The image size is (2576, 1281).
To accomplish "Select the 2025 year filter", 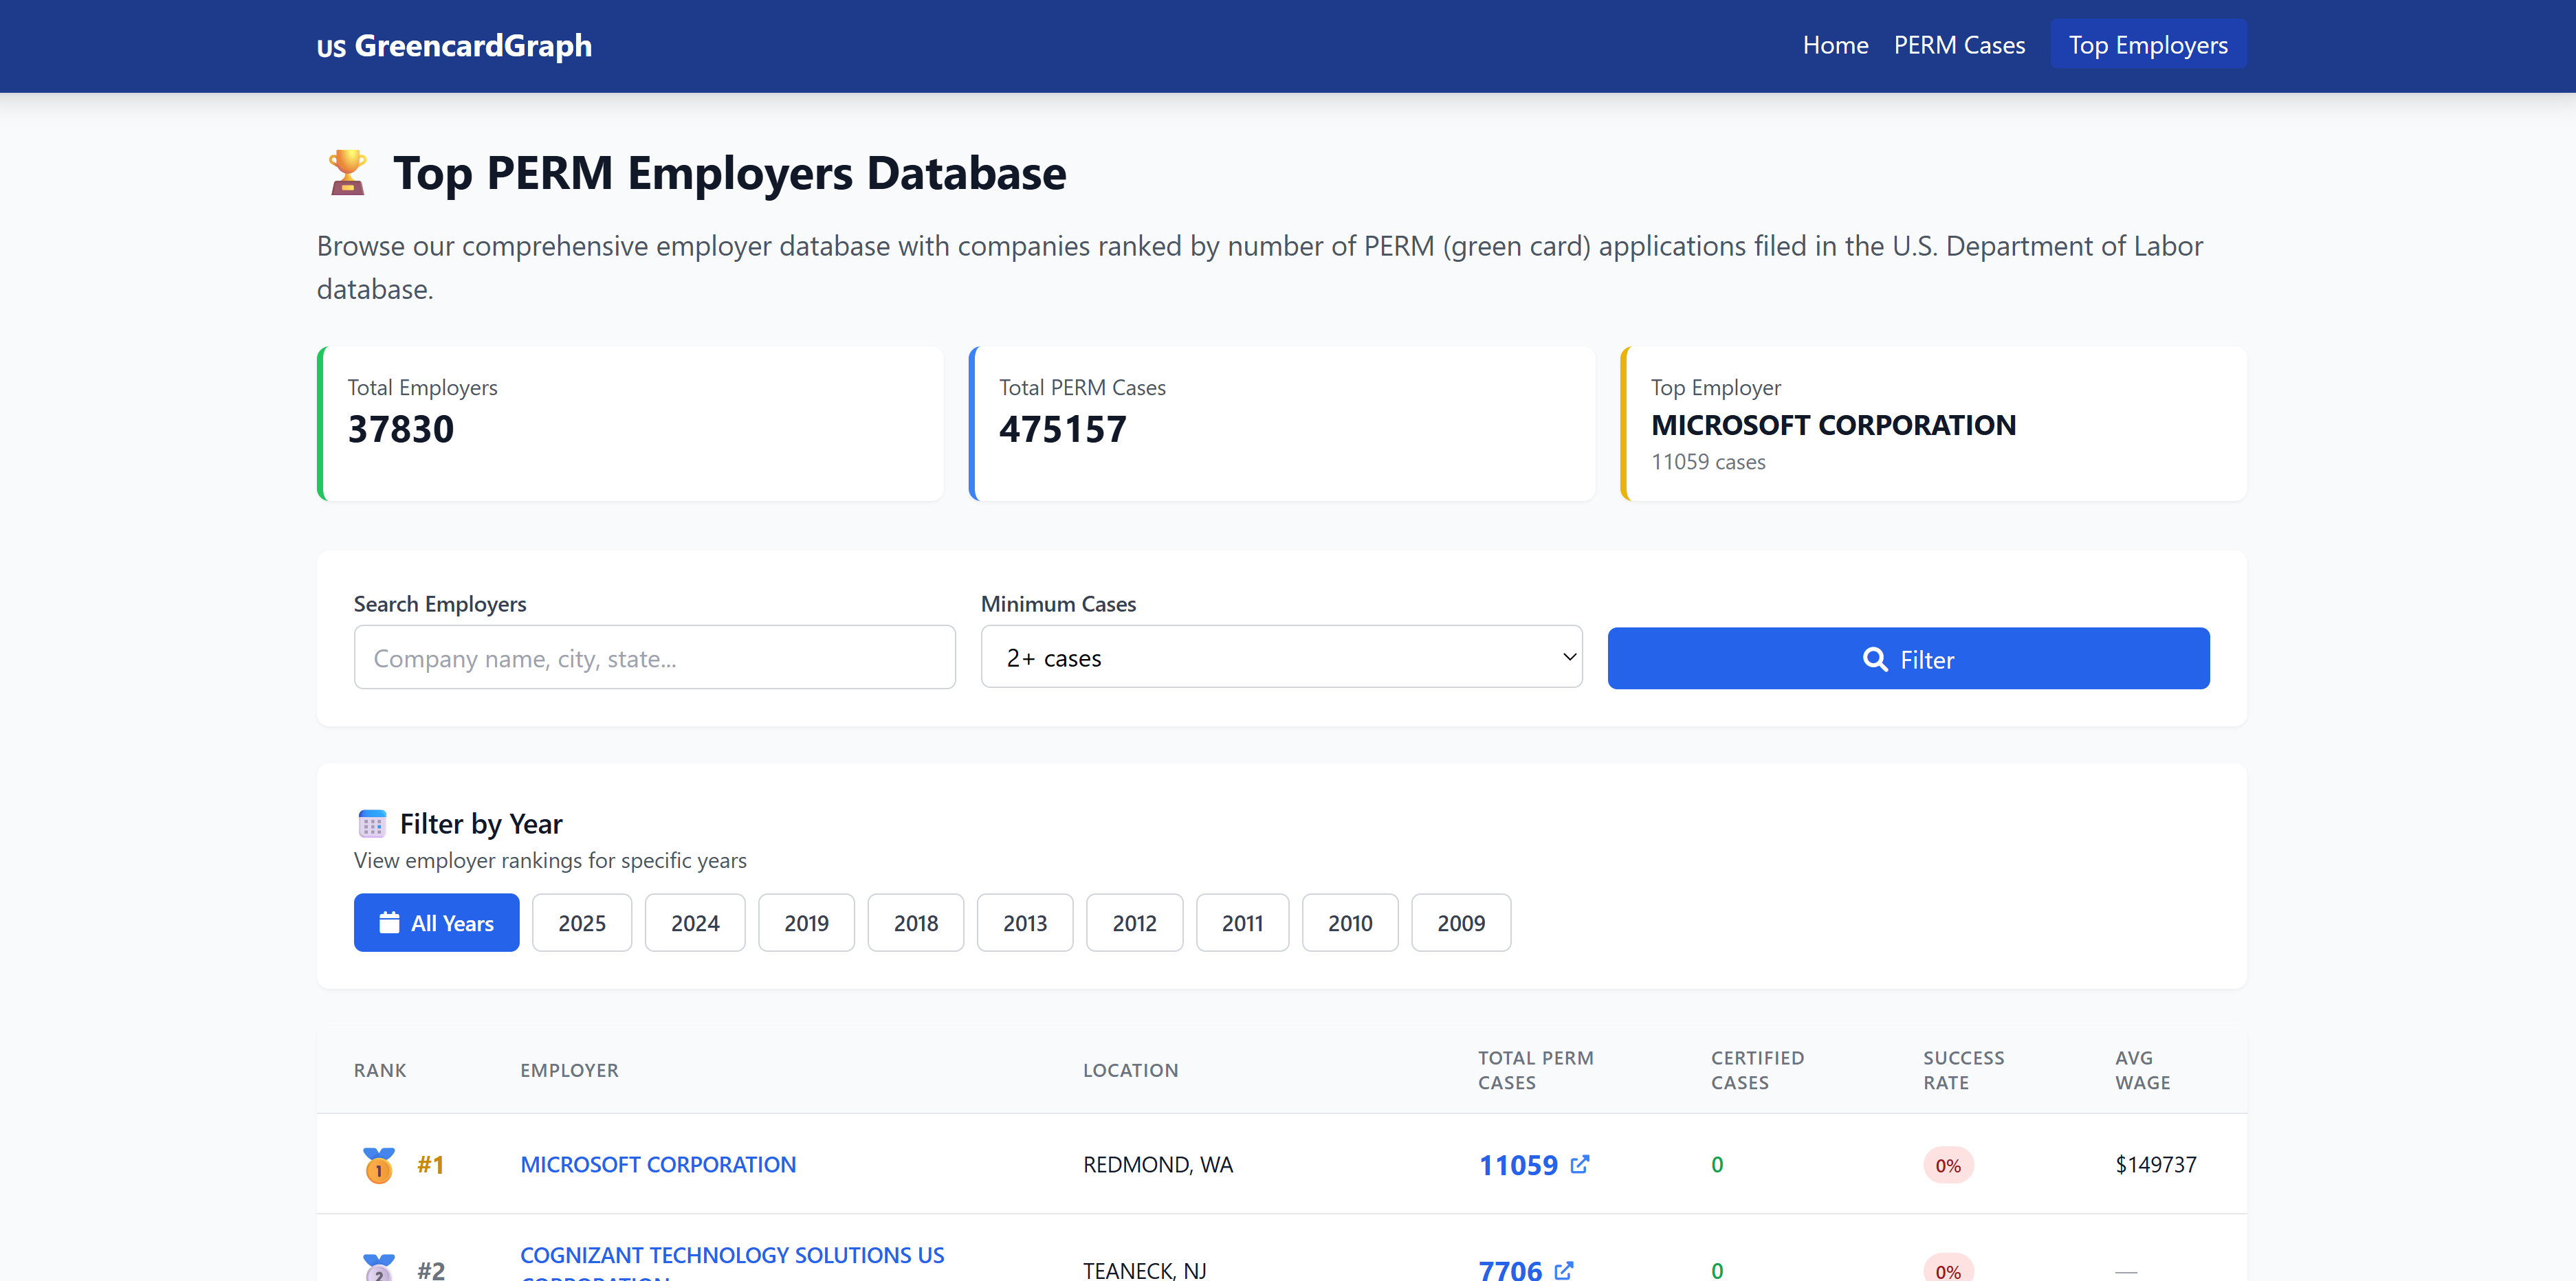I will [x=581, y=923].
